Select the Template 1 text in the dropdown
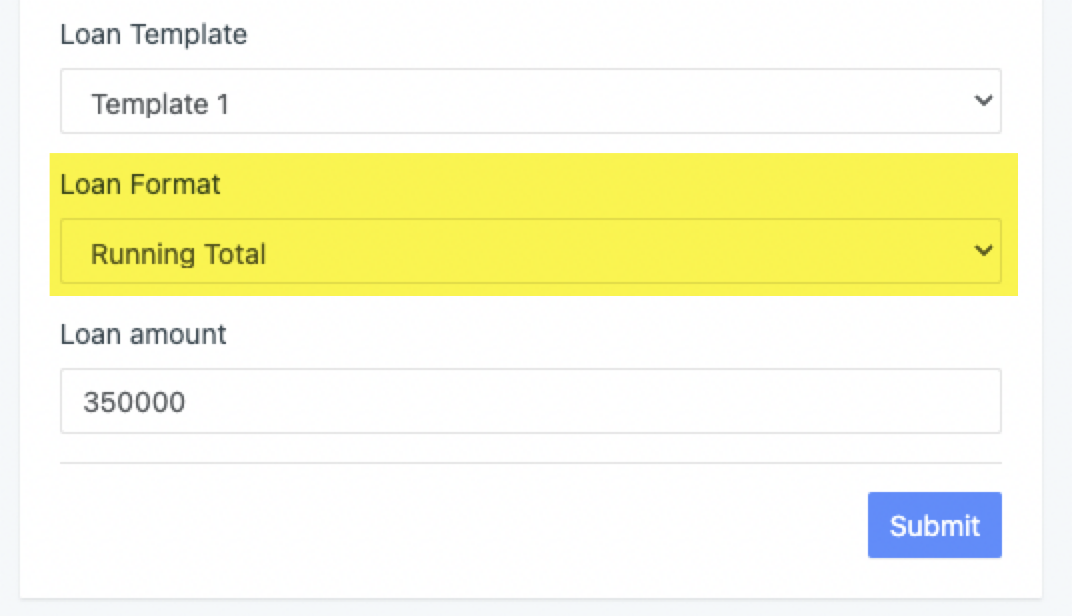The height and width of the screenshot is (616, 1072). point(160,104)
